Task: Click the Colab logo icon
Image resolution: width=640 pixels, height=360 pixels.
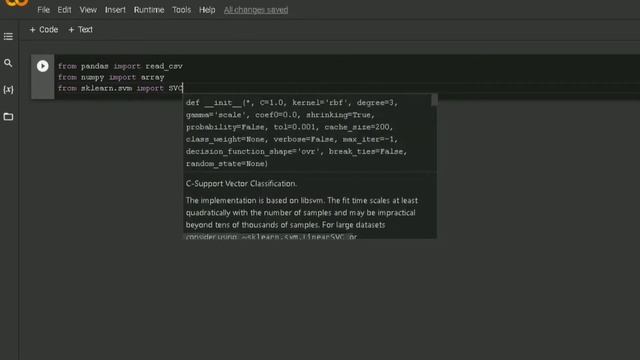Action: [17, 3]
